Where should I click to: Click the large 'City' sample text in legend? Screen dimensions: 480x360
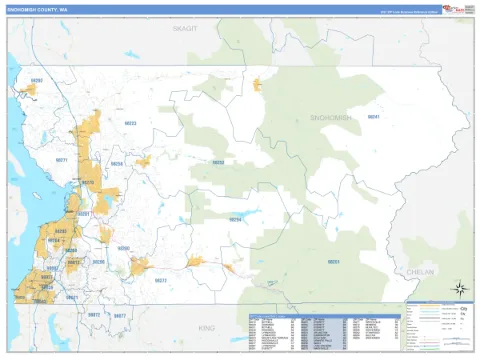click(x=463, y=309)
